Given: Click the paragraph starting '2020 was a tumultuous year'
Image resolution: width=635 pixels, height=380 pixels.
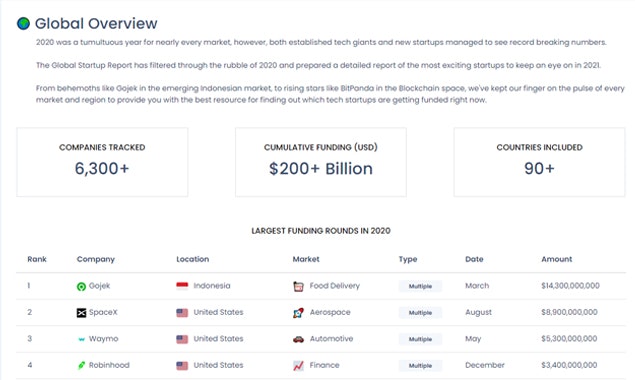Looking at the screenshot, I should (321, 42).
